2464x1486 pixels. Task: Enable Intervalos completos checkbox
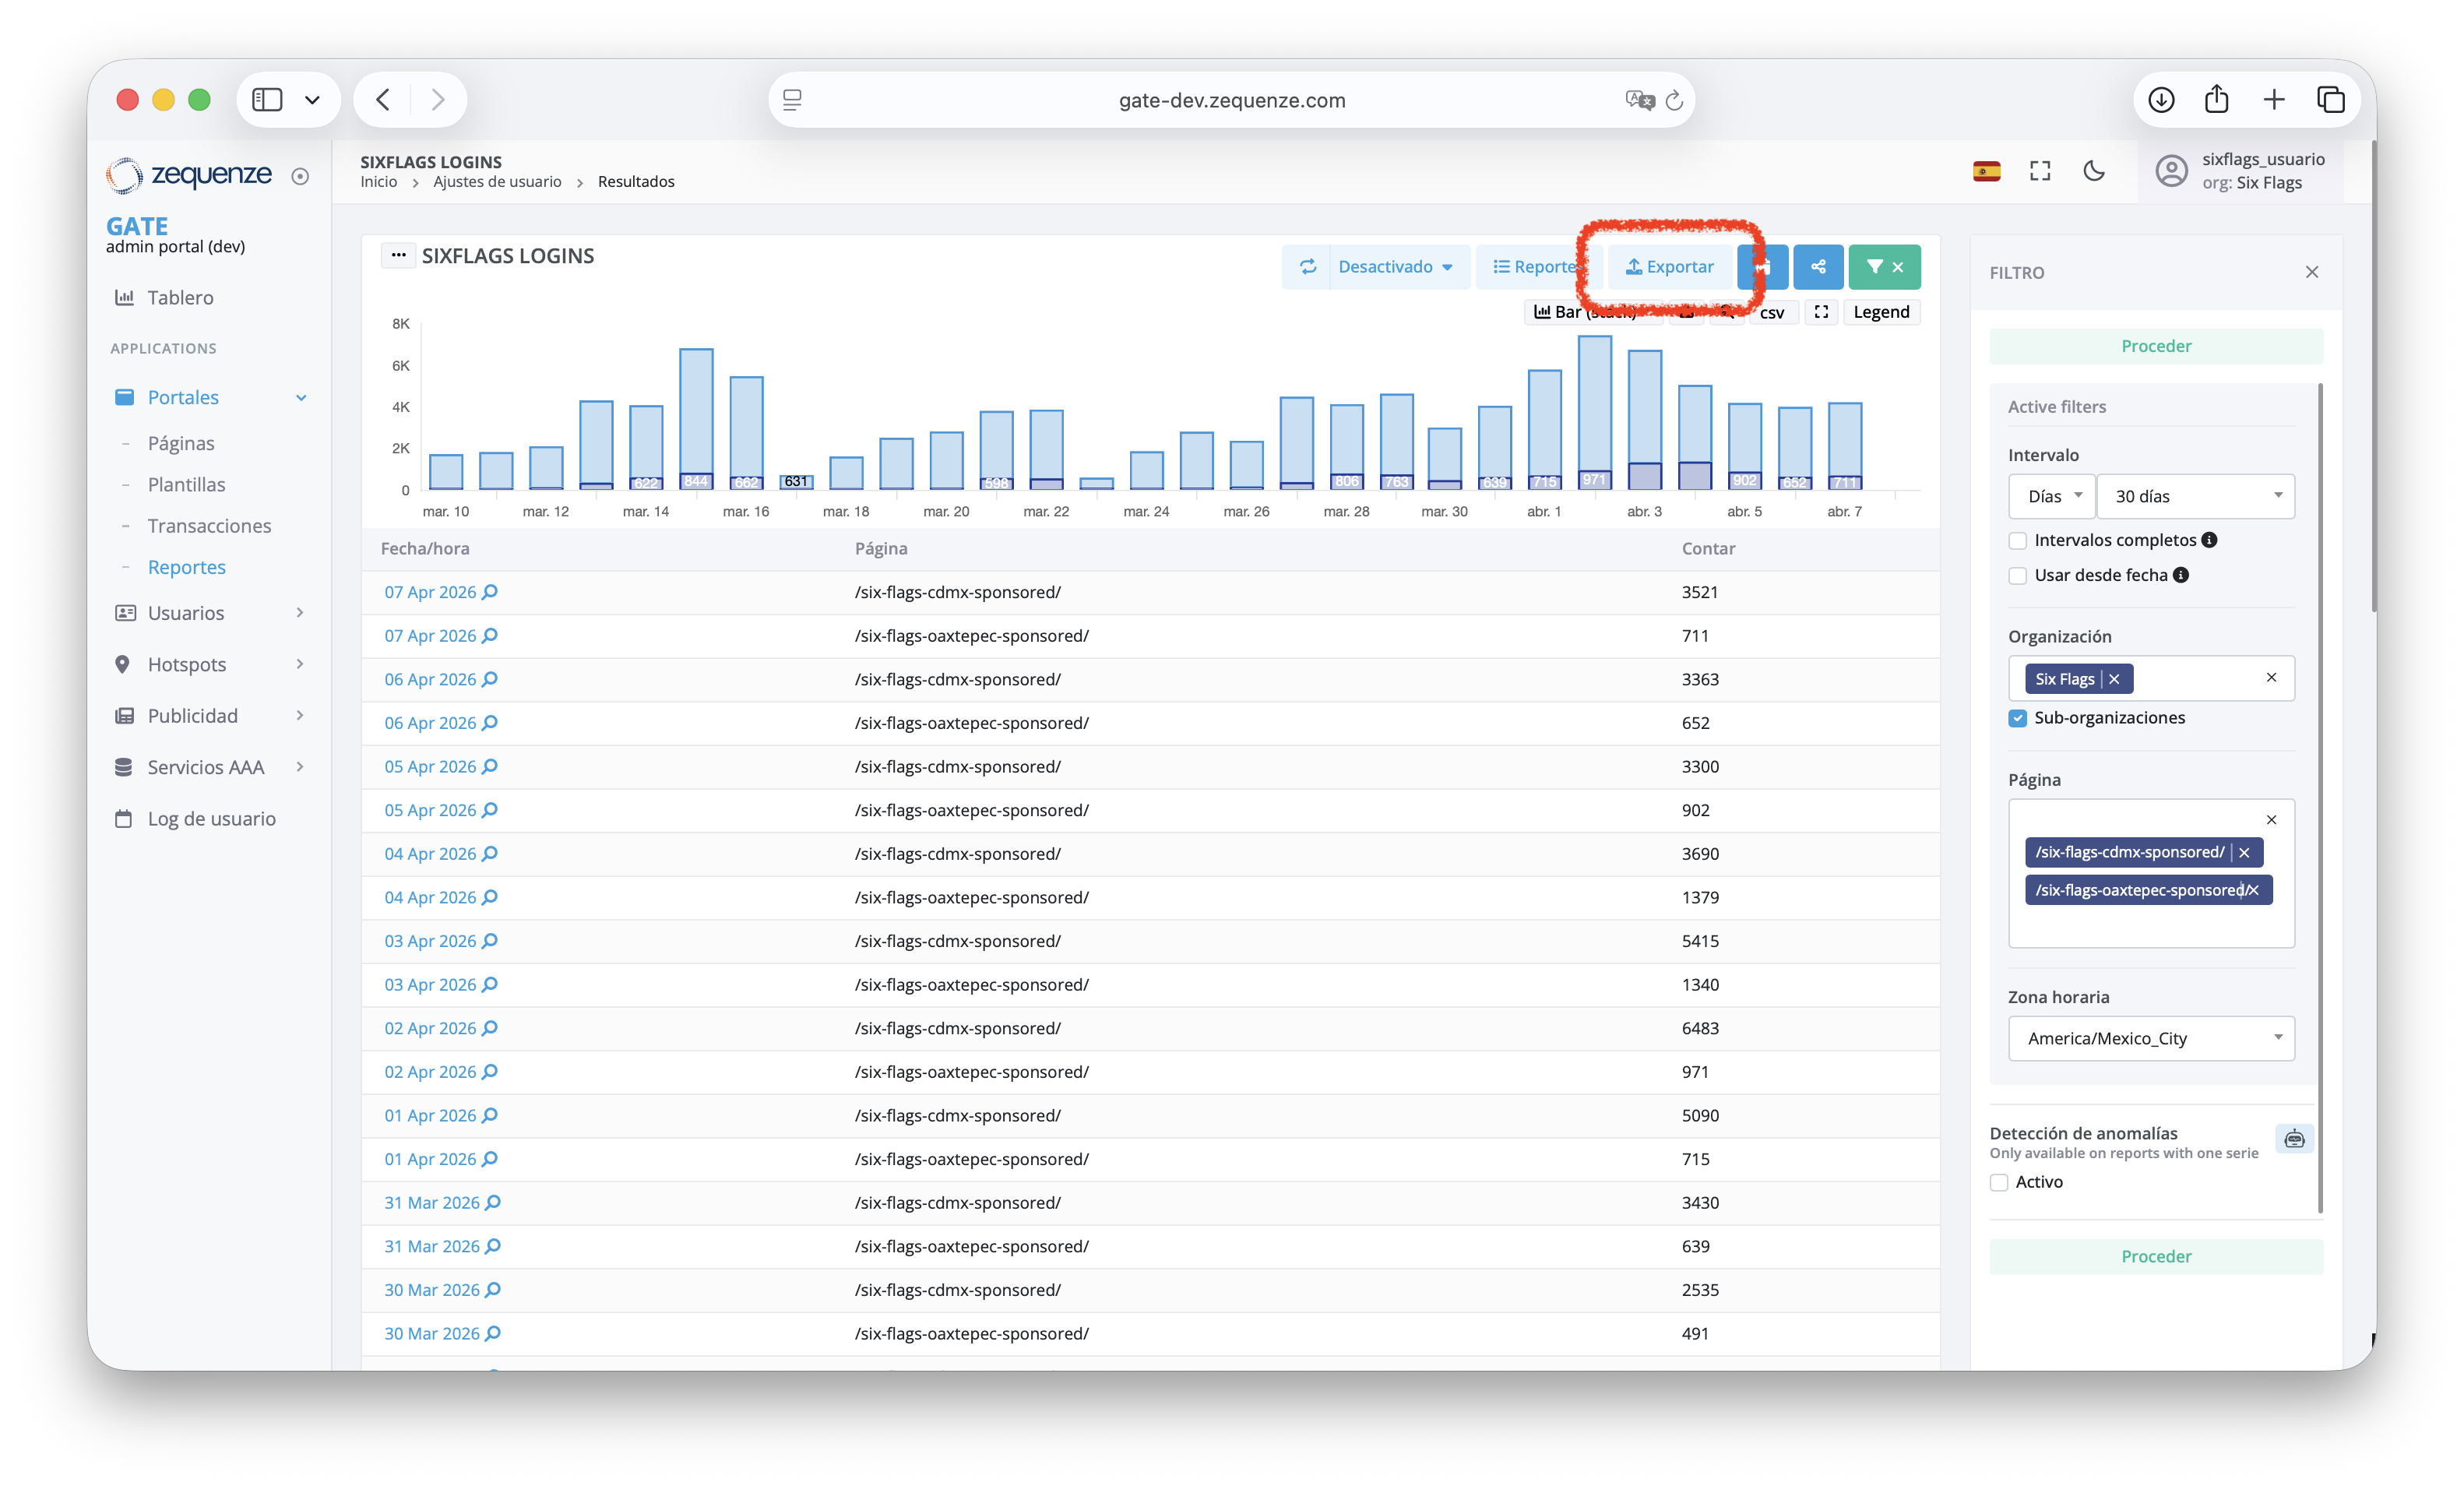pyautogui.click(x=2017, y=541)
